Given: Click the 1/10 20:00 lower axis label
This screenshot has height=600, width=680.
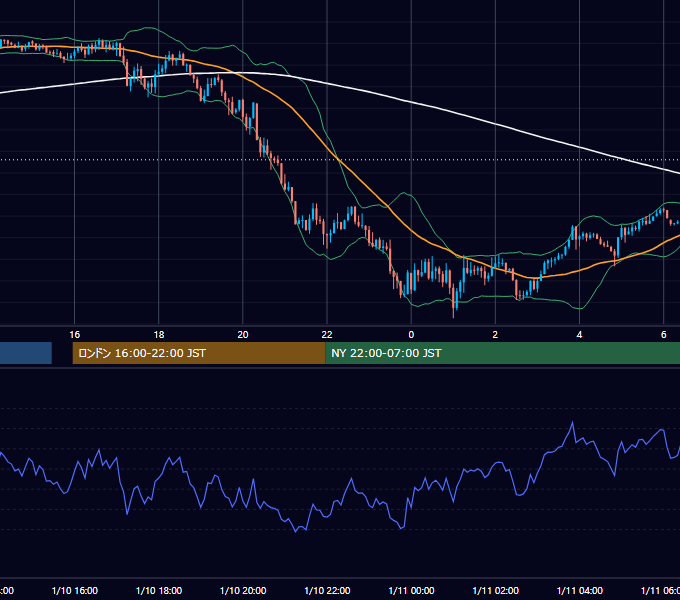Looking at the screenshot, I should 243,591.
